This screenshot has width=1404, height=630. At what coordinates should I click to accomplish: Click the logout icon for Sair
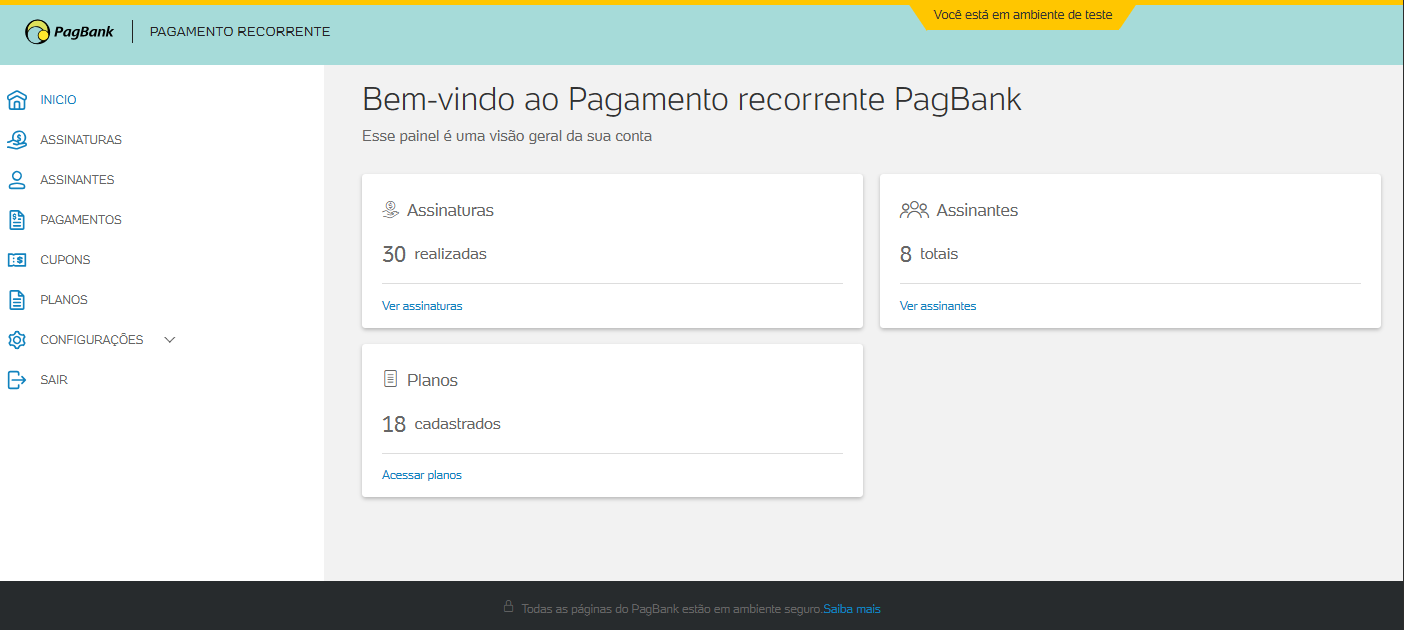(x=16, y=380)
